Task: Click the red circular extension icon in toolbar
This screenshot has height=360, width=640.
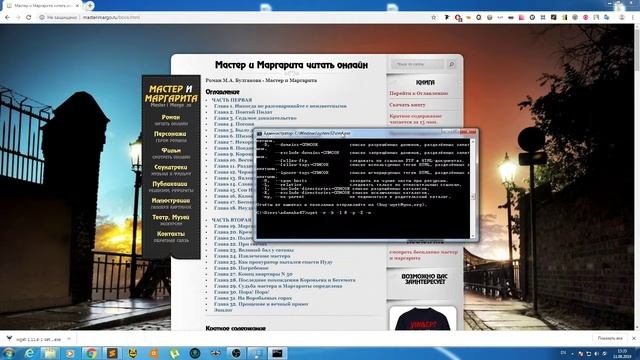Action: 585,18
